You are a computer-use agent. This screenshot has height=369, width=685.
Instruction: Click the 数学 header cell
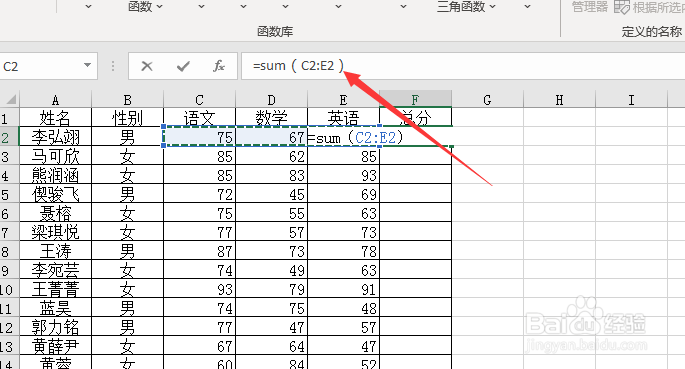(271, 118)
